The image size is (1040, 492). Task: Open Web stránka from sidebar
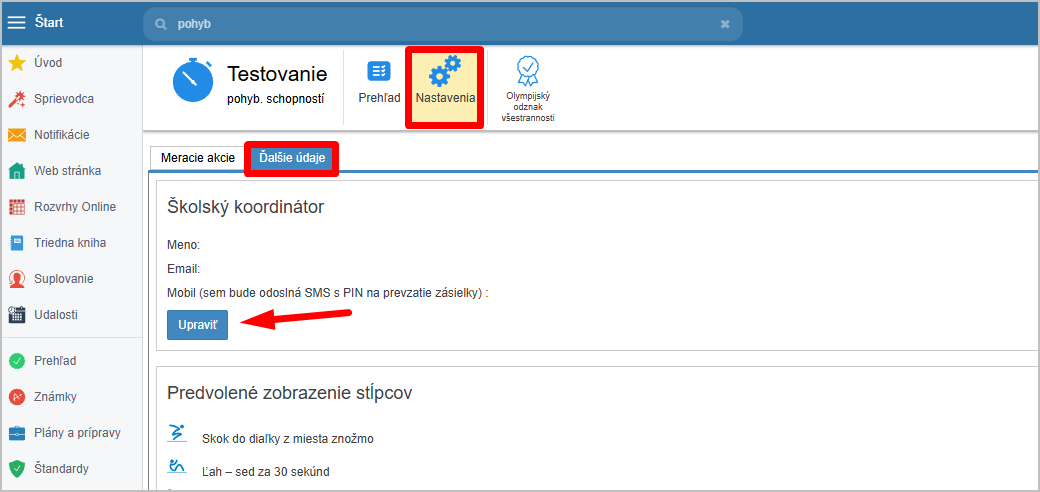66,171
